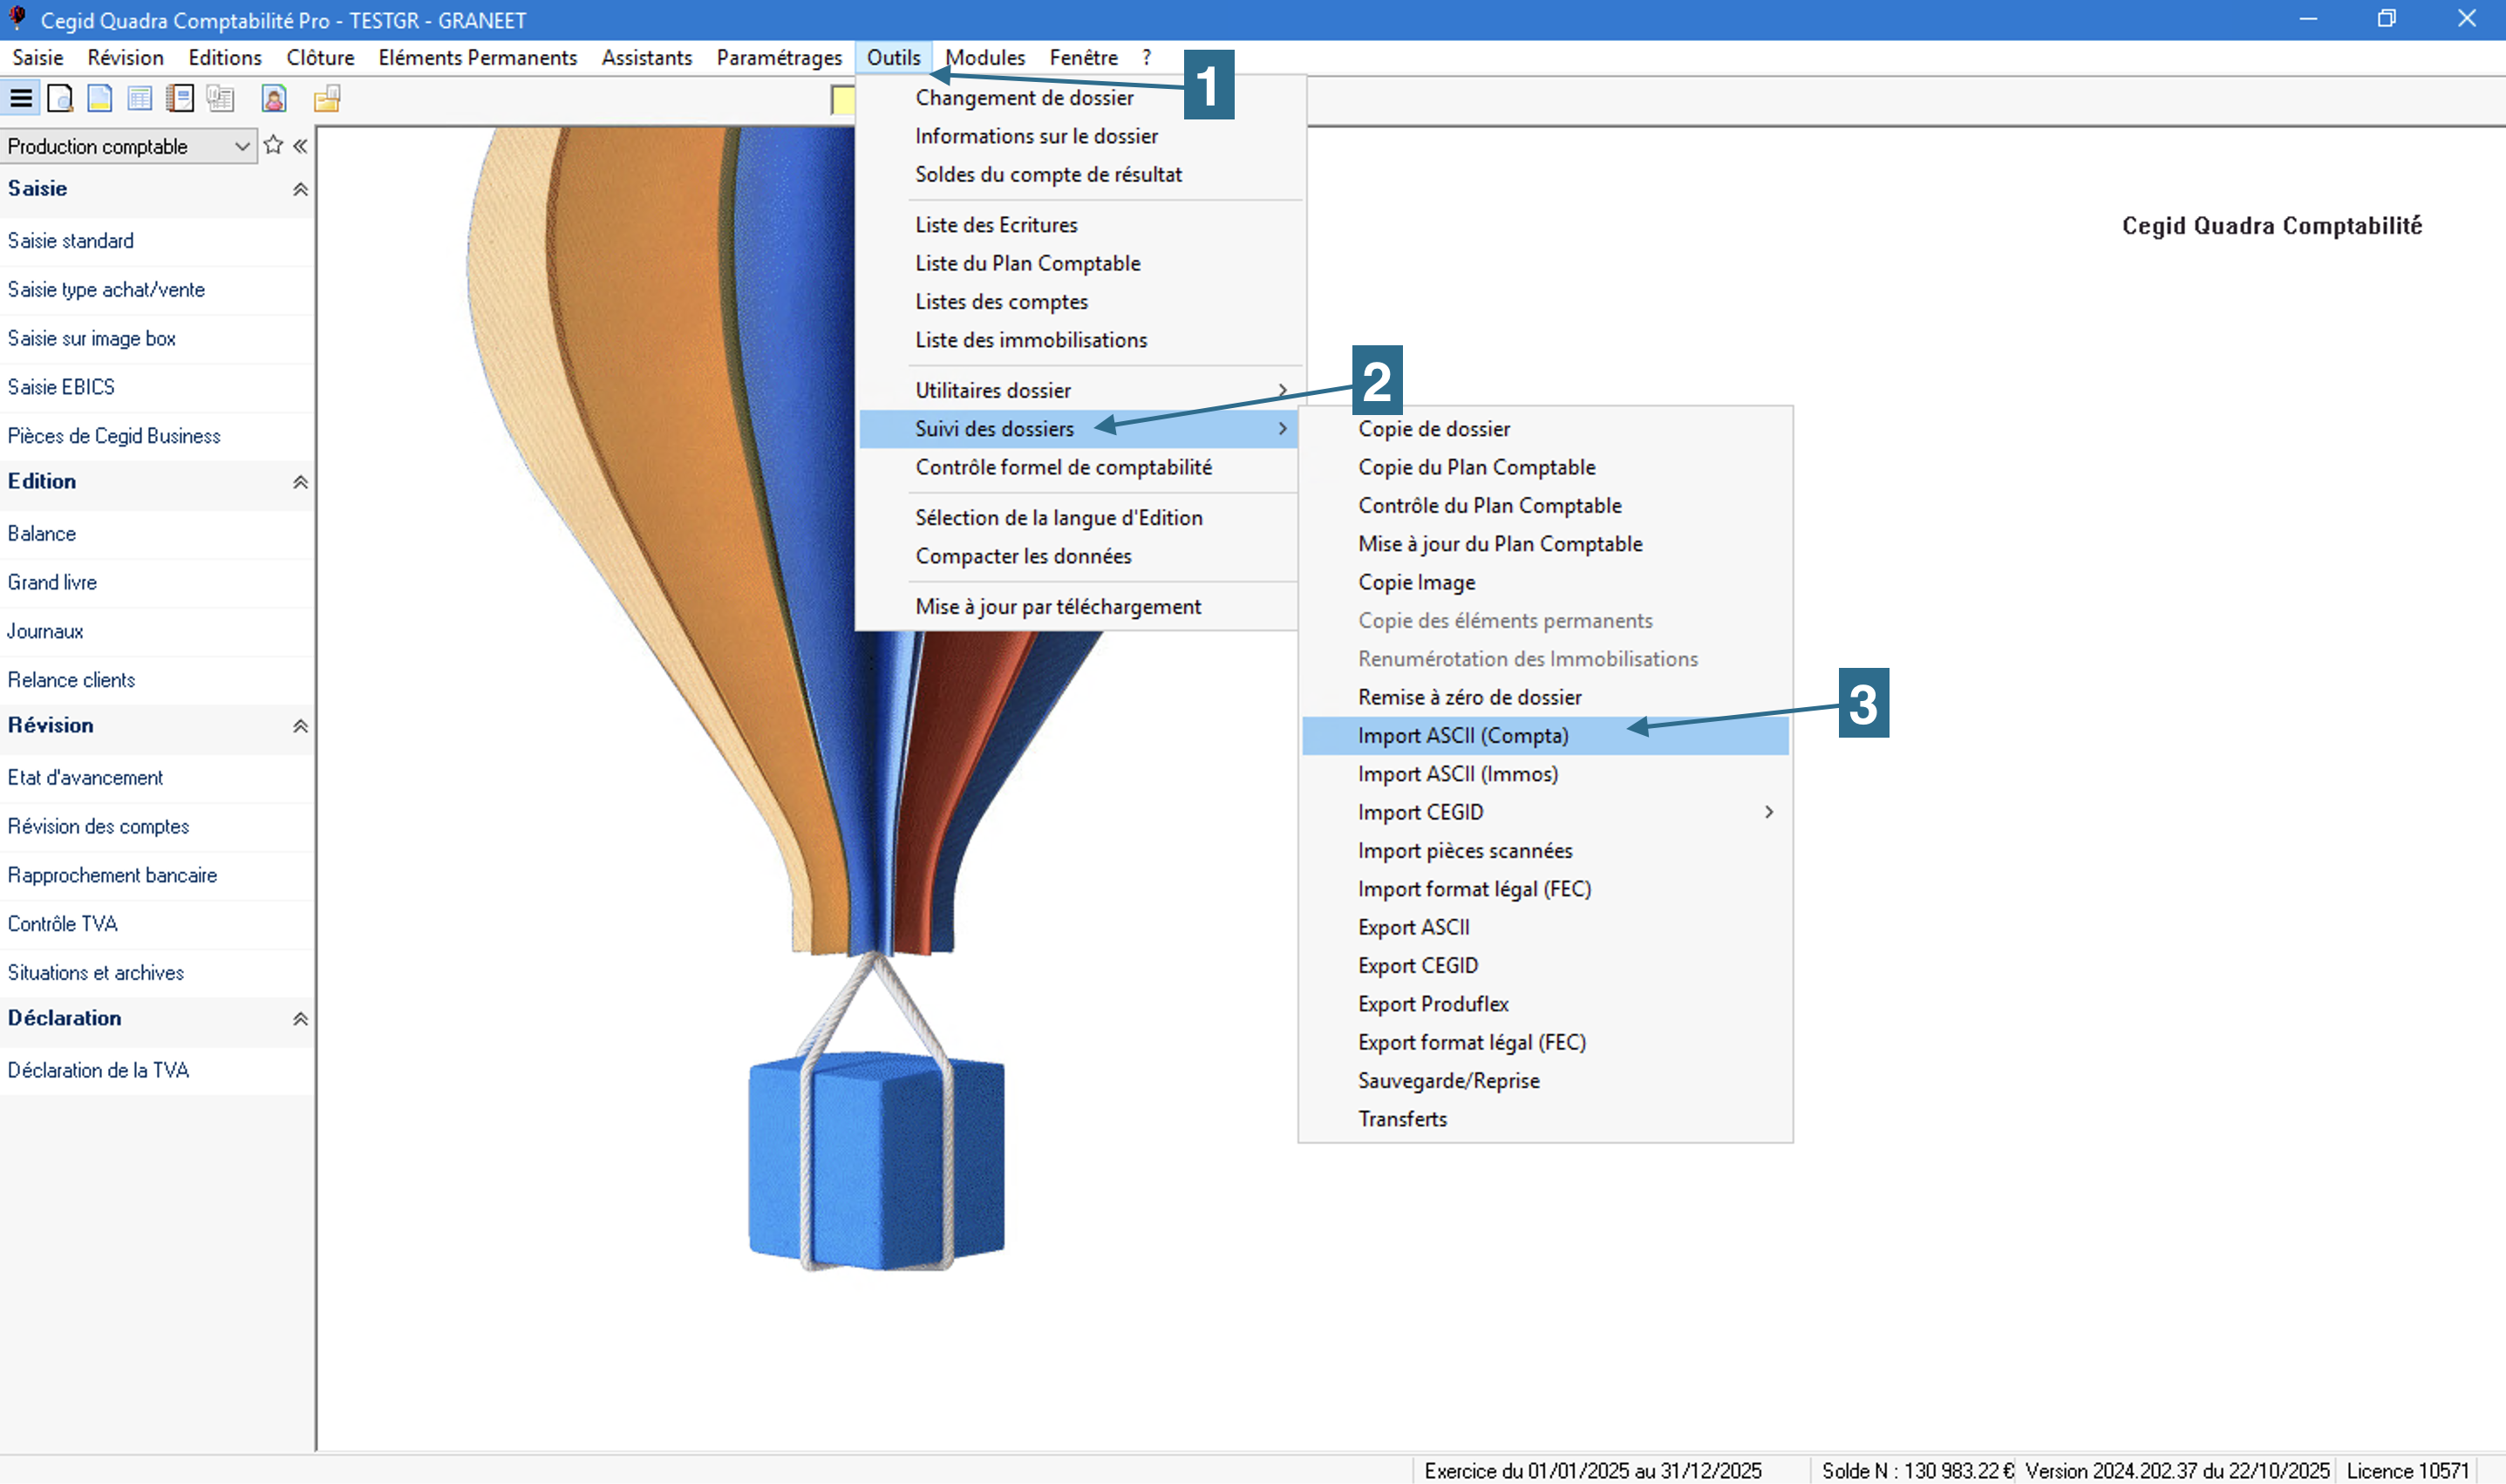Collapse the Révision section chevron
Image resolution: width=2506 pixels, height=1484 pixels.
click(x=300, y=726)
